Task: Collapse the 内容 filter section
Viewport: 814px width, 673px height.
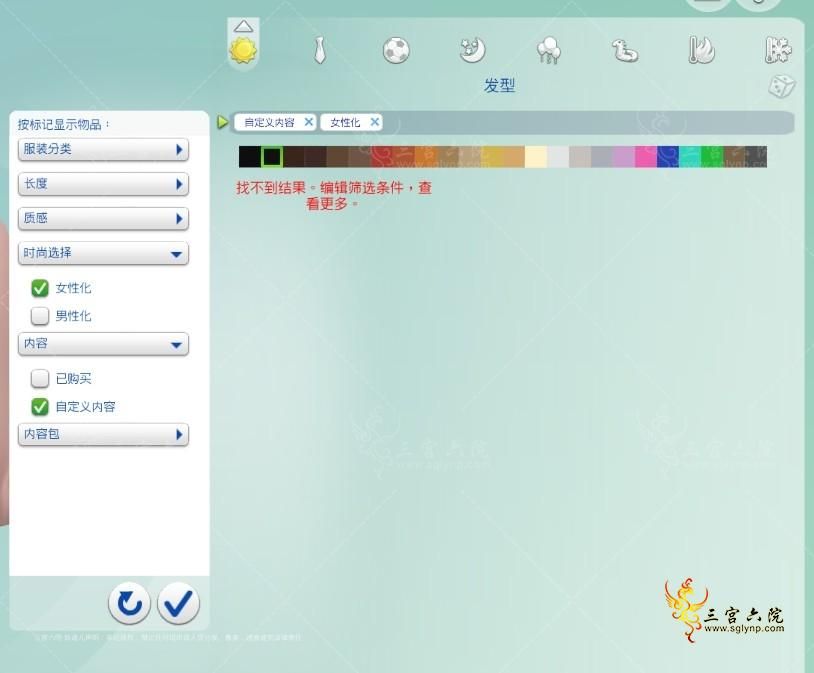Action: [x=103, y=344]
